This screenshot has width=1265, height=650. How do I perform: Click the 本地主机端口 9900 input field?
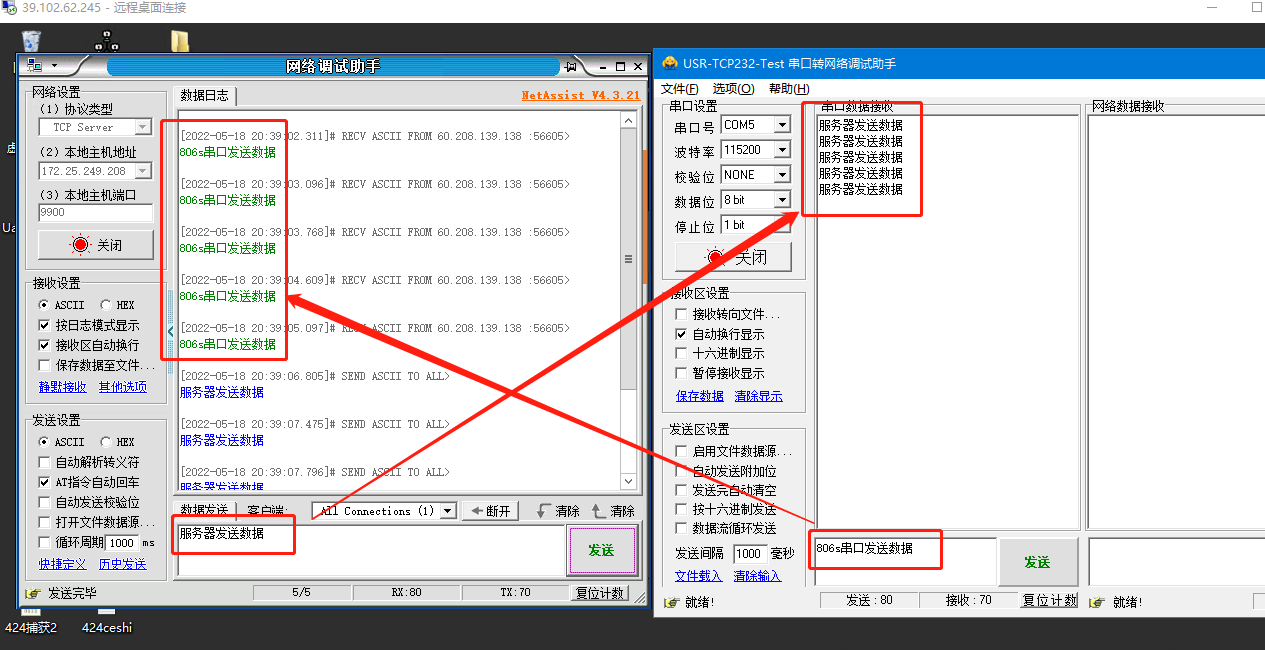coord(95,213)
